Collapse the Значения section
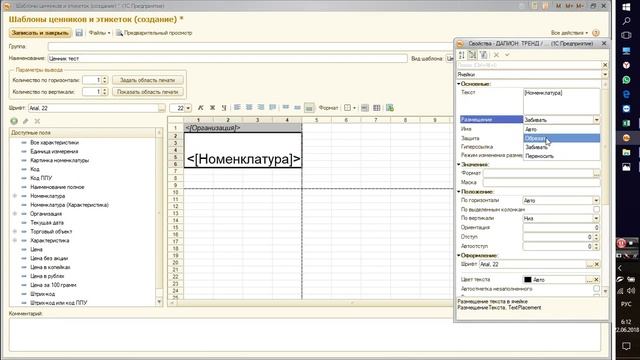Screen dimensions: 640x360 pyautogui.click(x=459, y=164)
